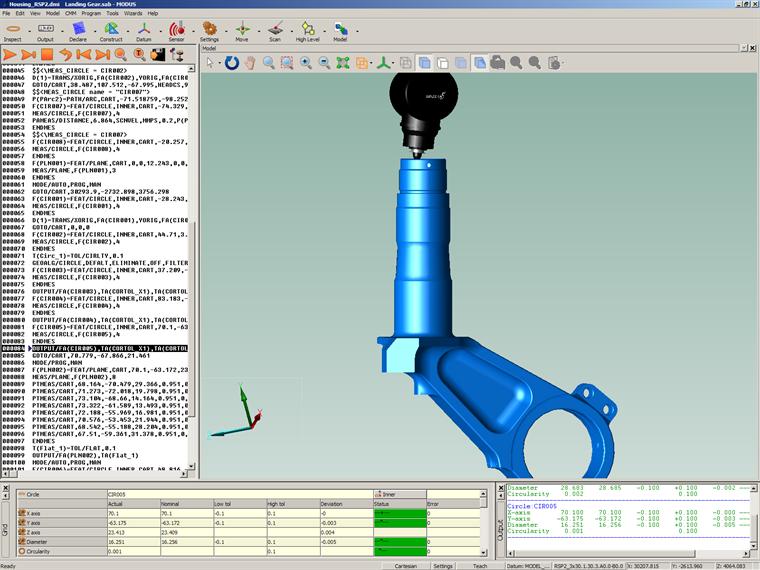Click the zoom out minus icon

[x=324, y=63]
